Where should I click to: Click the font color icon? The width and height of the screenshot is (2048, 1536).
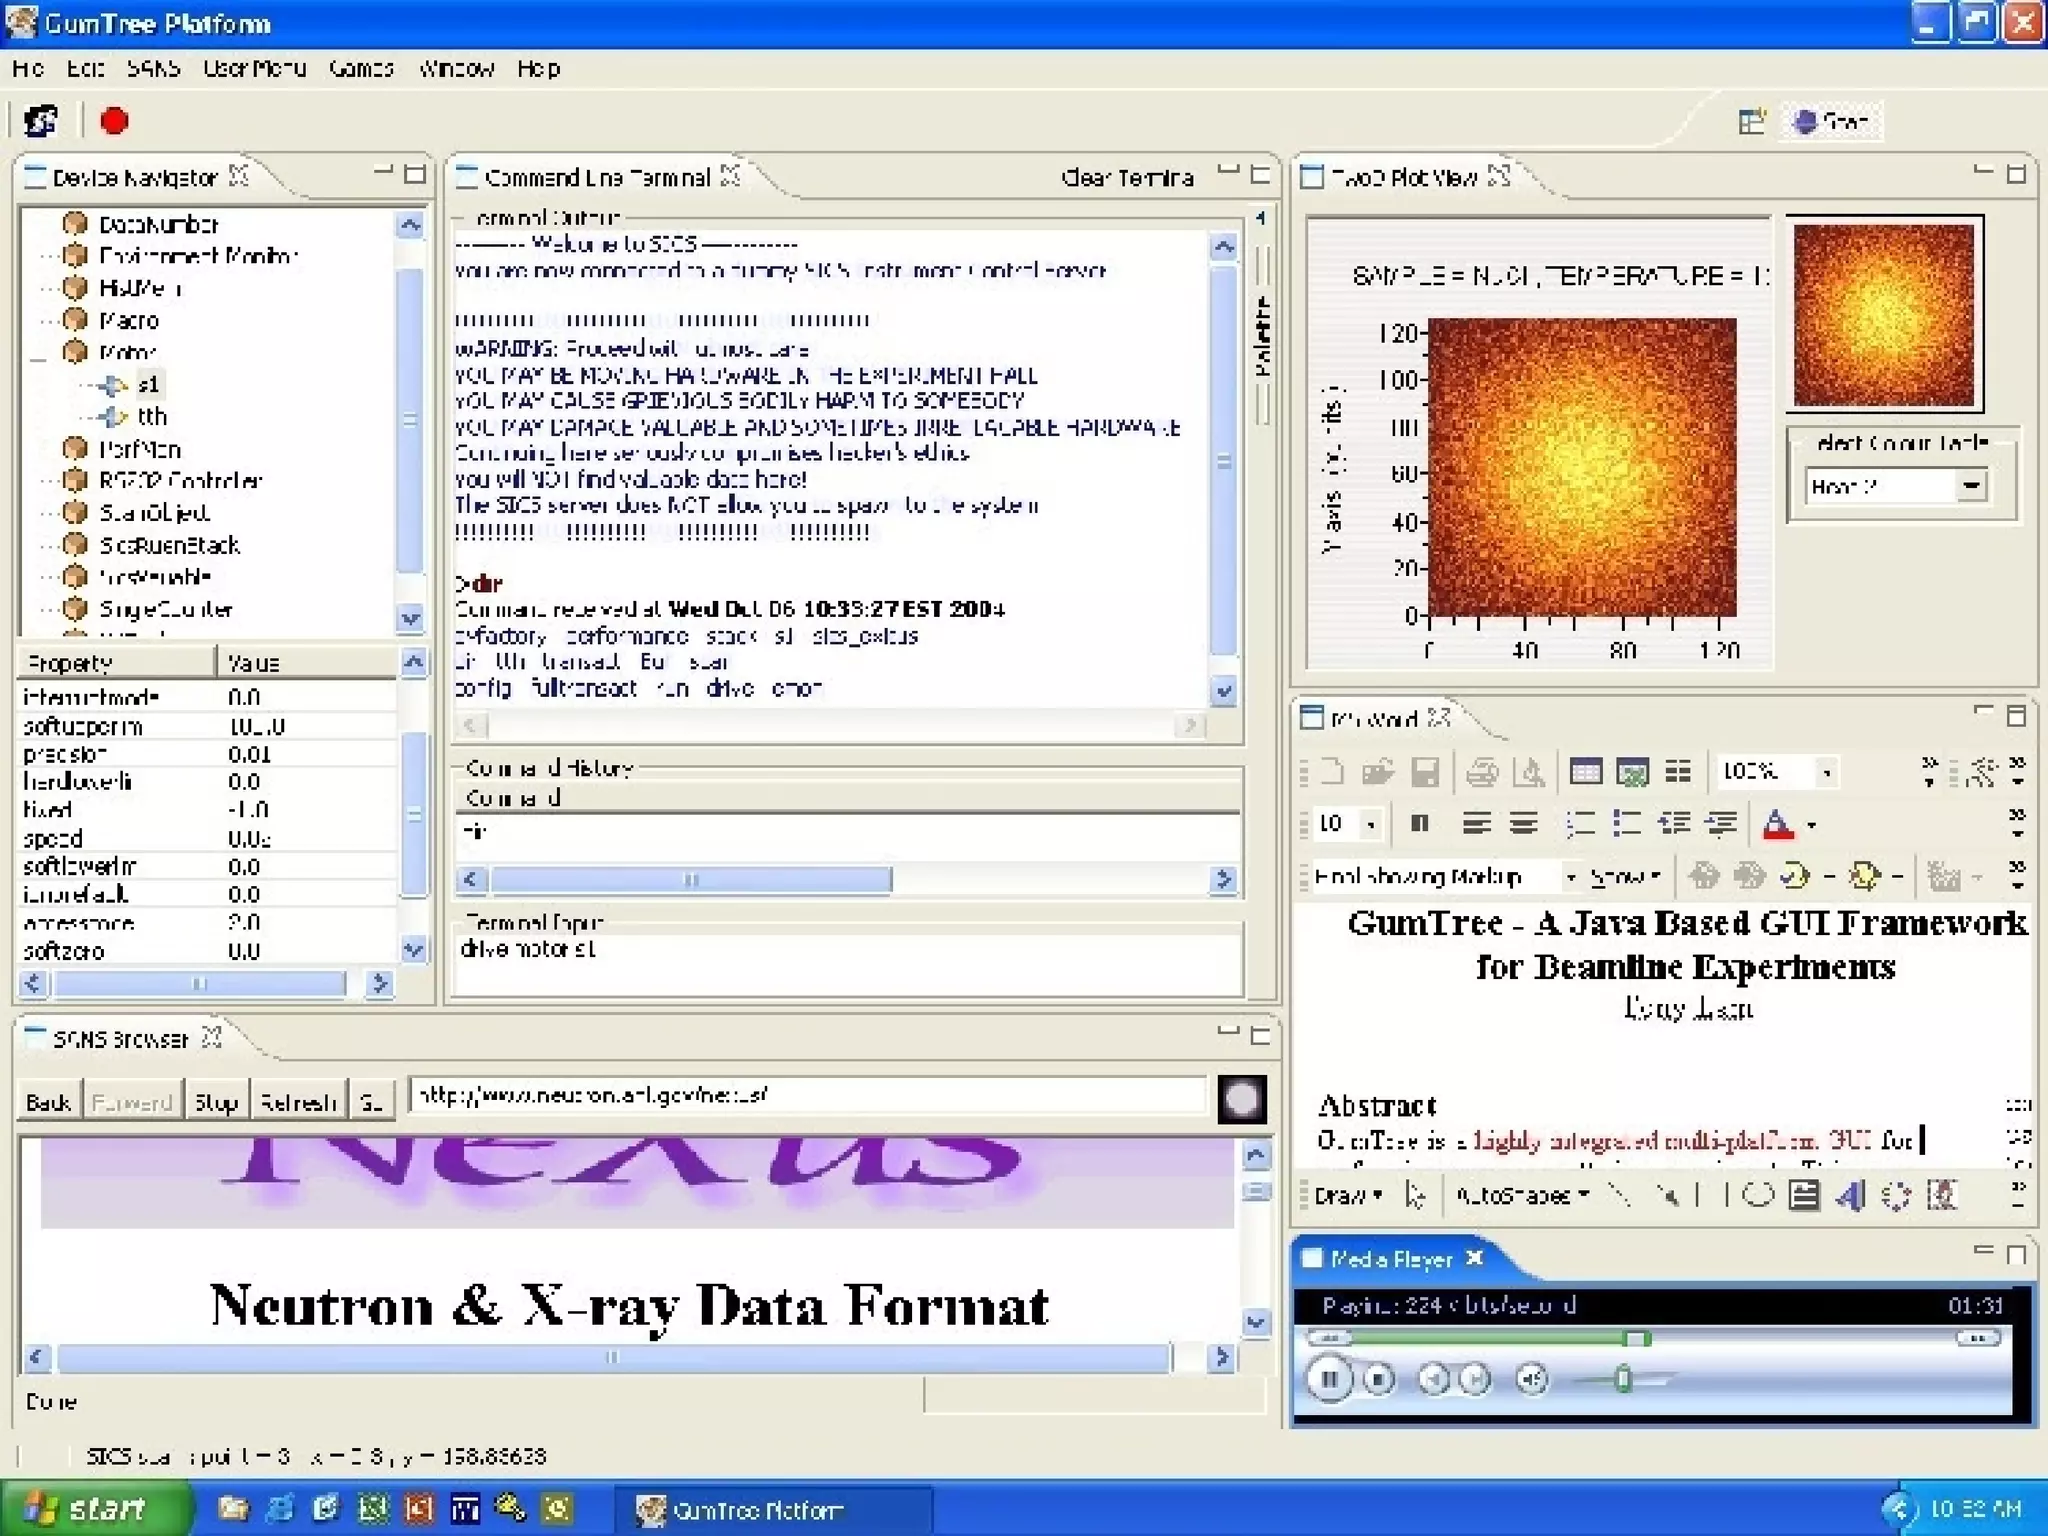(1777, 825)
